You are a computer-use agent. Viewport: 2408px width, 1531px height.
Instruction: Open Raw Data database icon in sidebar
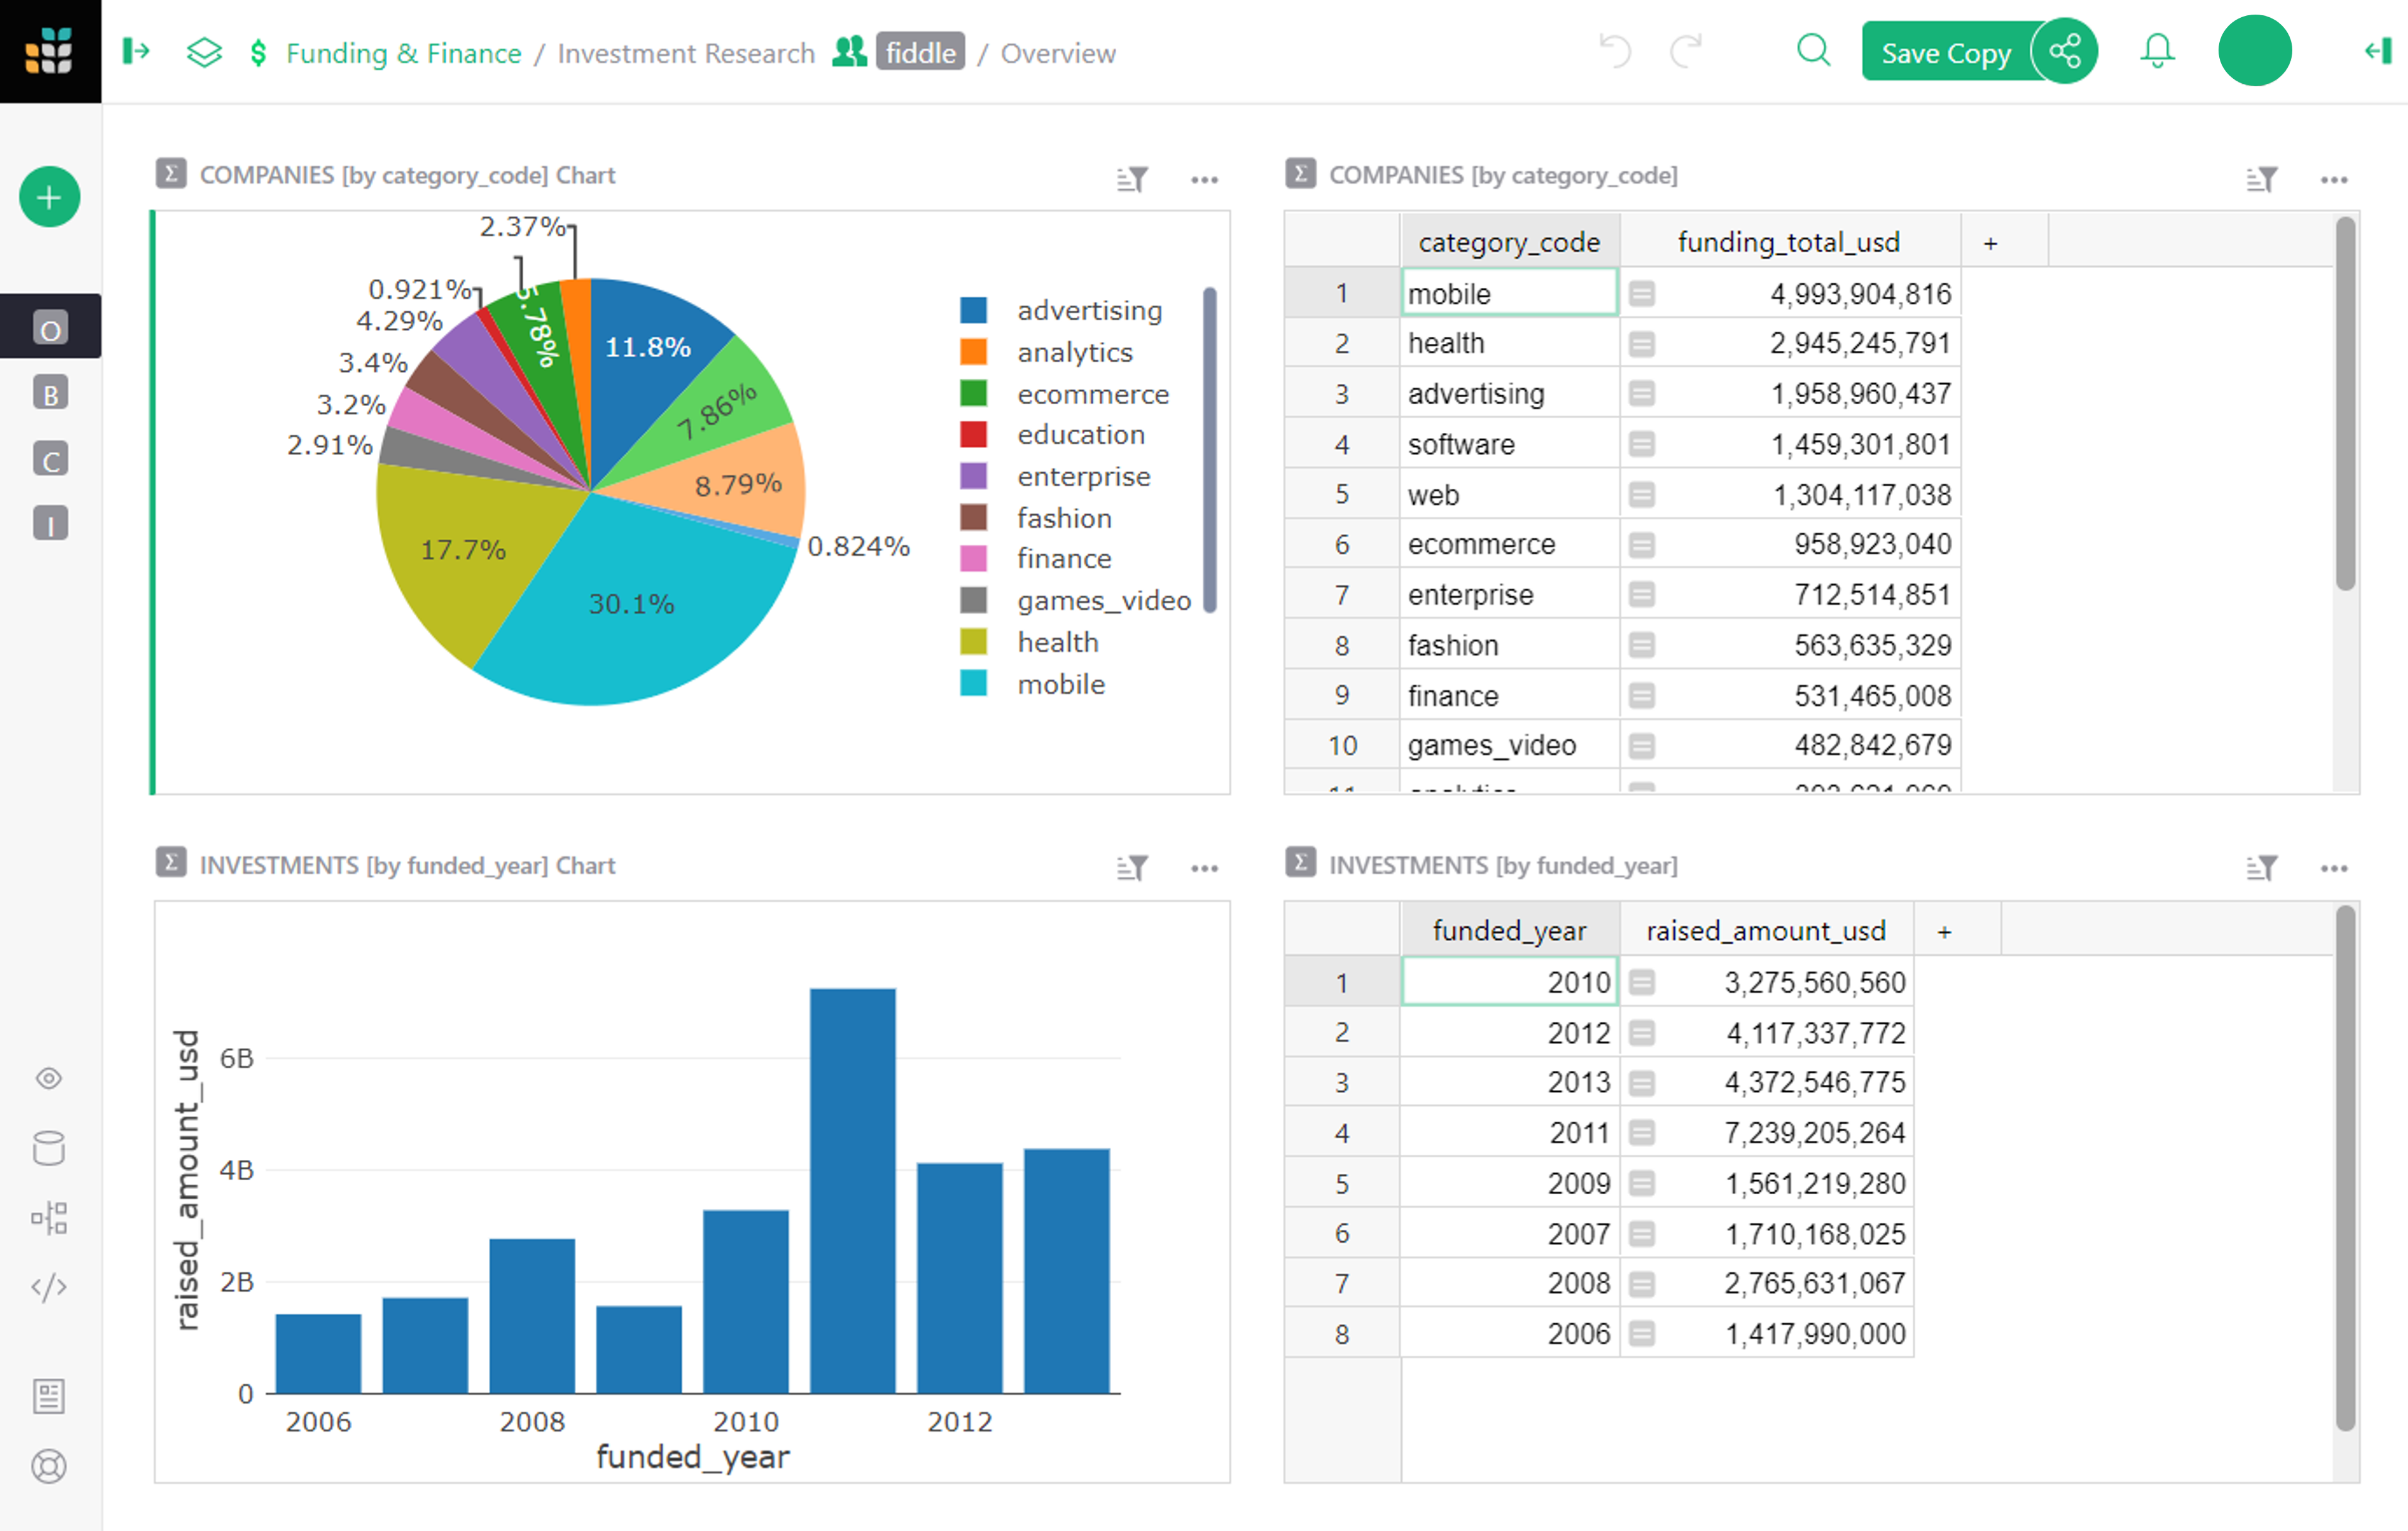(49, 1148)
